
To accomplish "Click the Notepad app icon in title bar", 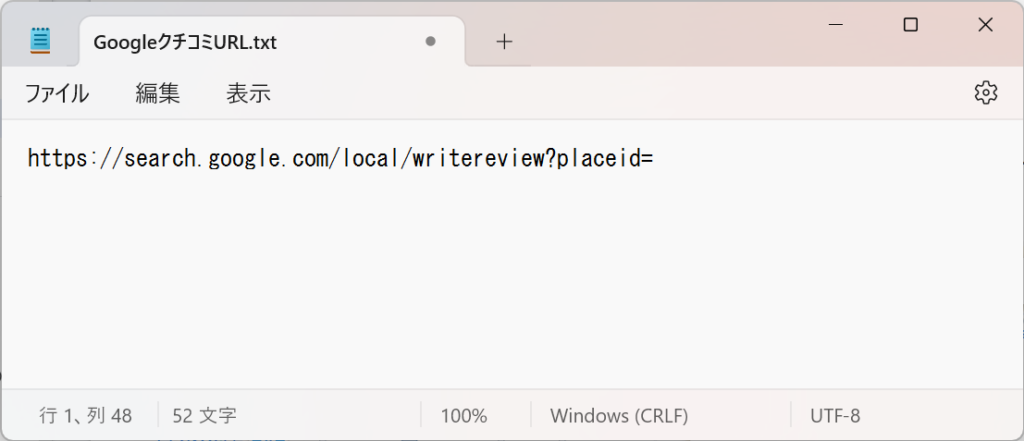I will coord(40,41).
